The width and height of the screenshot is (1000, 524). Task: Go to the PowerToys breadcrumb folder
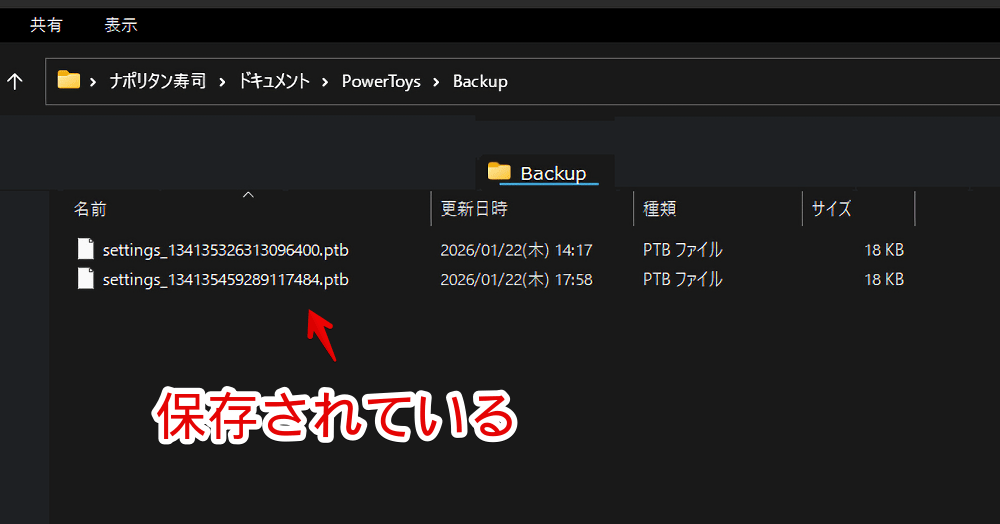point(381,82)
